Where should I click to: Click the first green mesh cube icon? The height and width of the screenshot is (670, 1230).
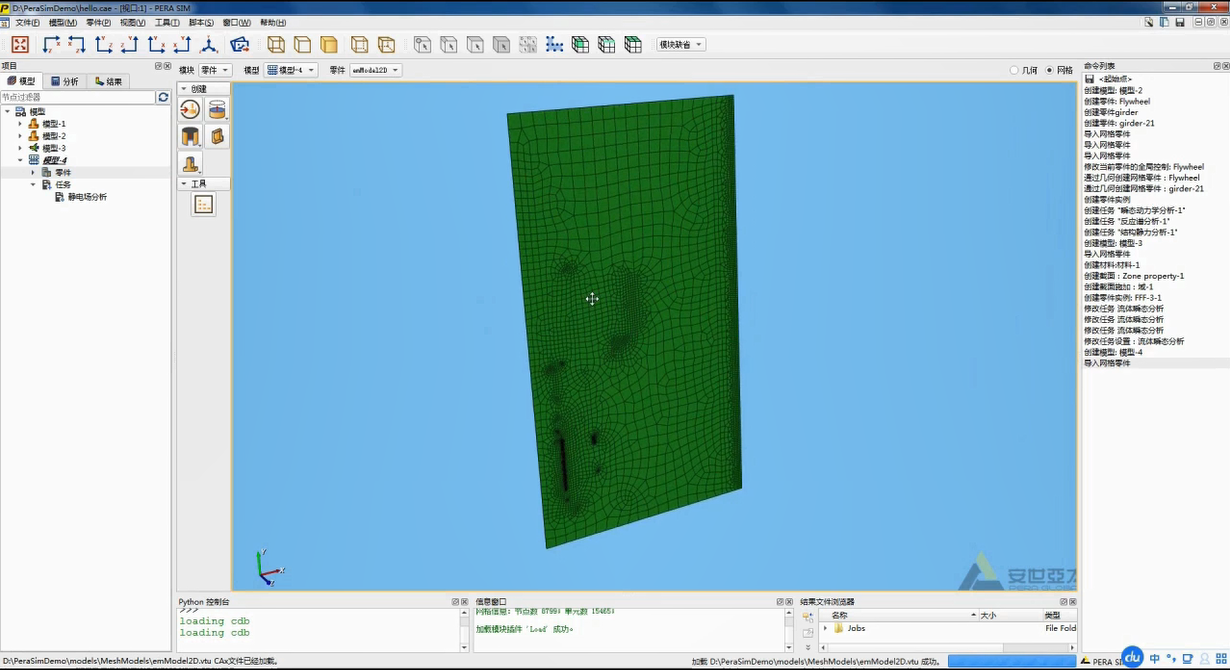pyautogui.click(x=580, y=44)
